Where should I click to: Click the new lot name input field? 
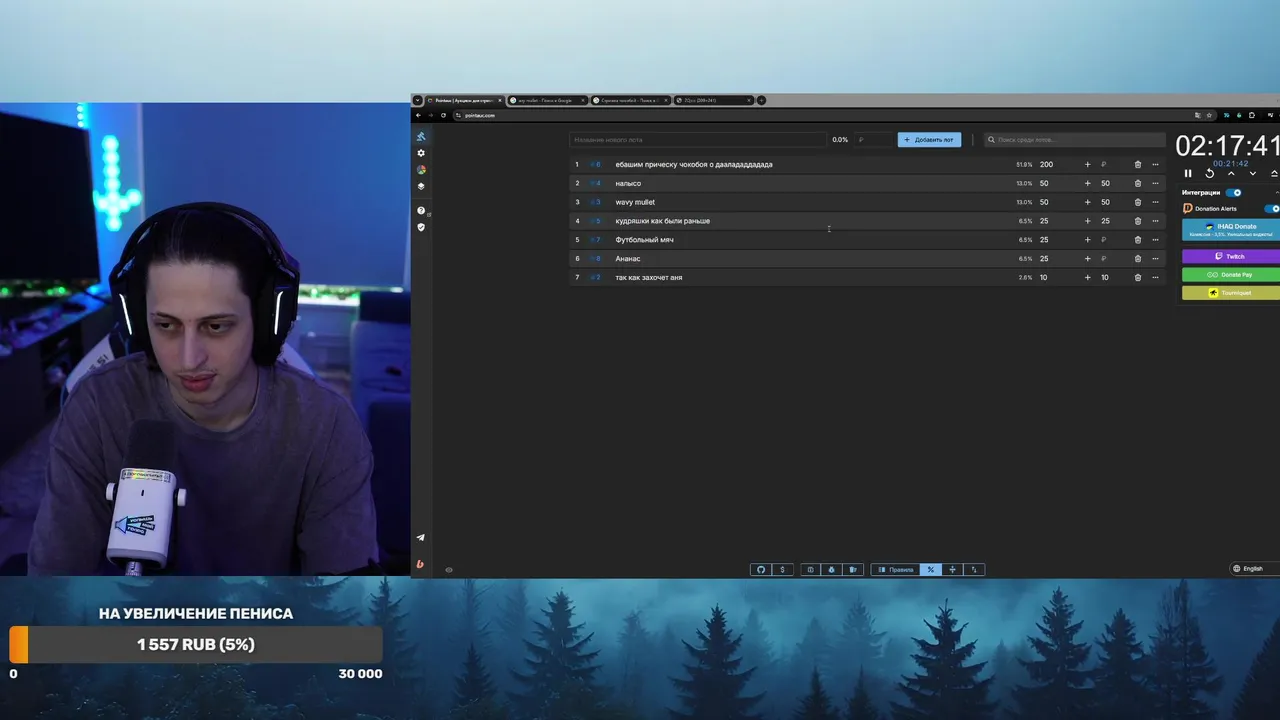point(698,140)
